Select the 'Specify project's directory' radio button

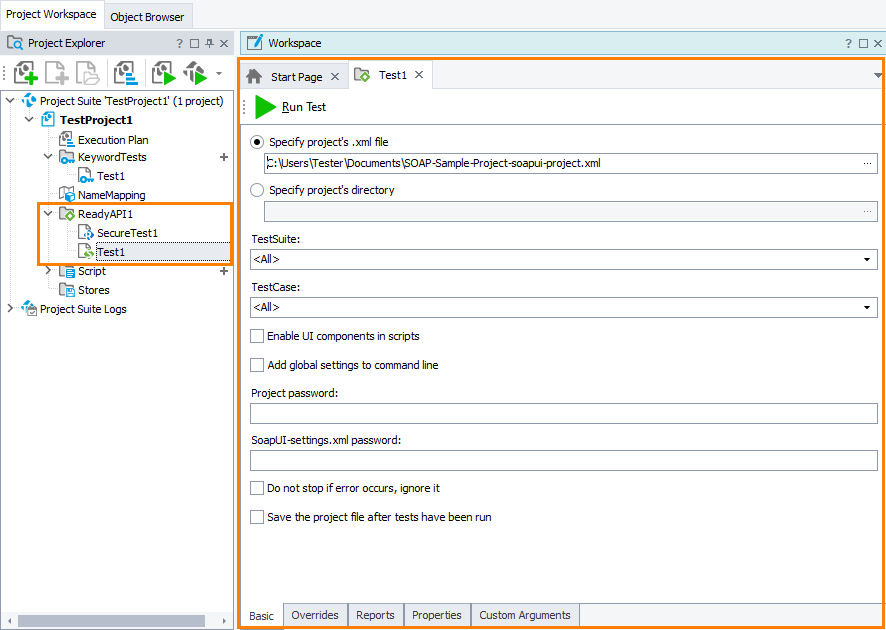(256, 190)
